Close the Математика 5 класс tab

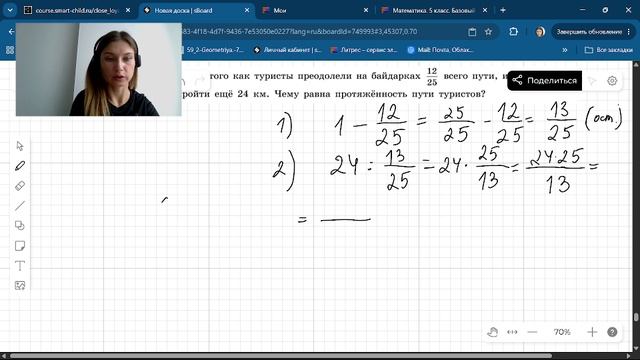pyautogui.click(x=485, y=11)
